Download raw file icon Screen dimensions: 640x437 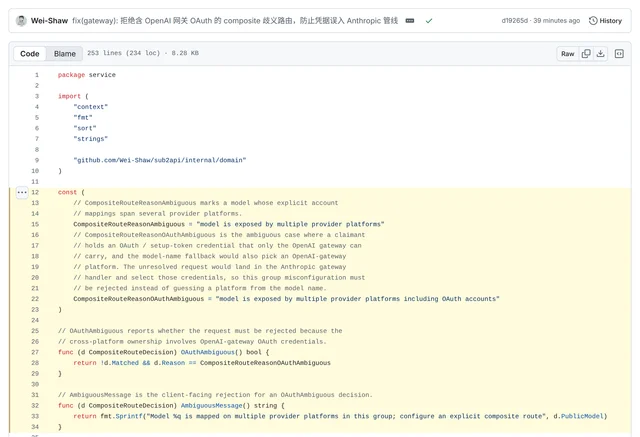(600, 53)
